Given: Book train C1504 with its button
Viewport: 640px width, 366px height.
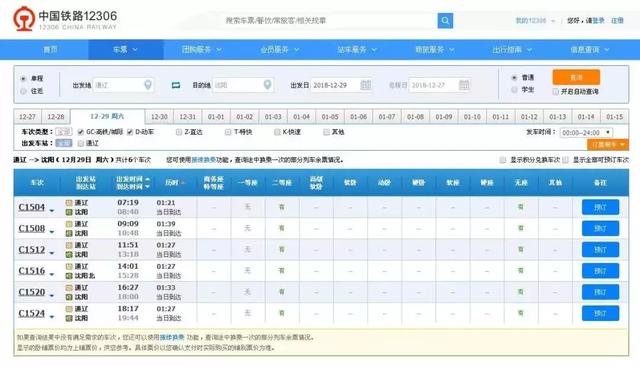Looking at the screenshot, I should pyautogui.click(x=600, y=207).
